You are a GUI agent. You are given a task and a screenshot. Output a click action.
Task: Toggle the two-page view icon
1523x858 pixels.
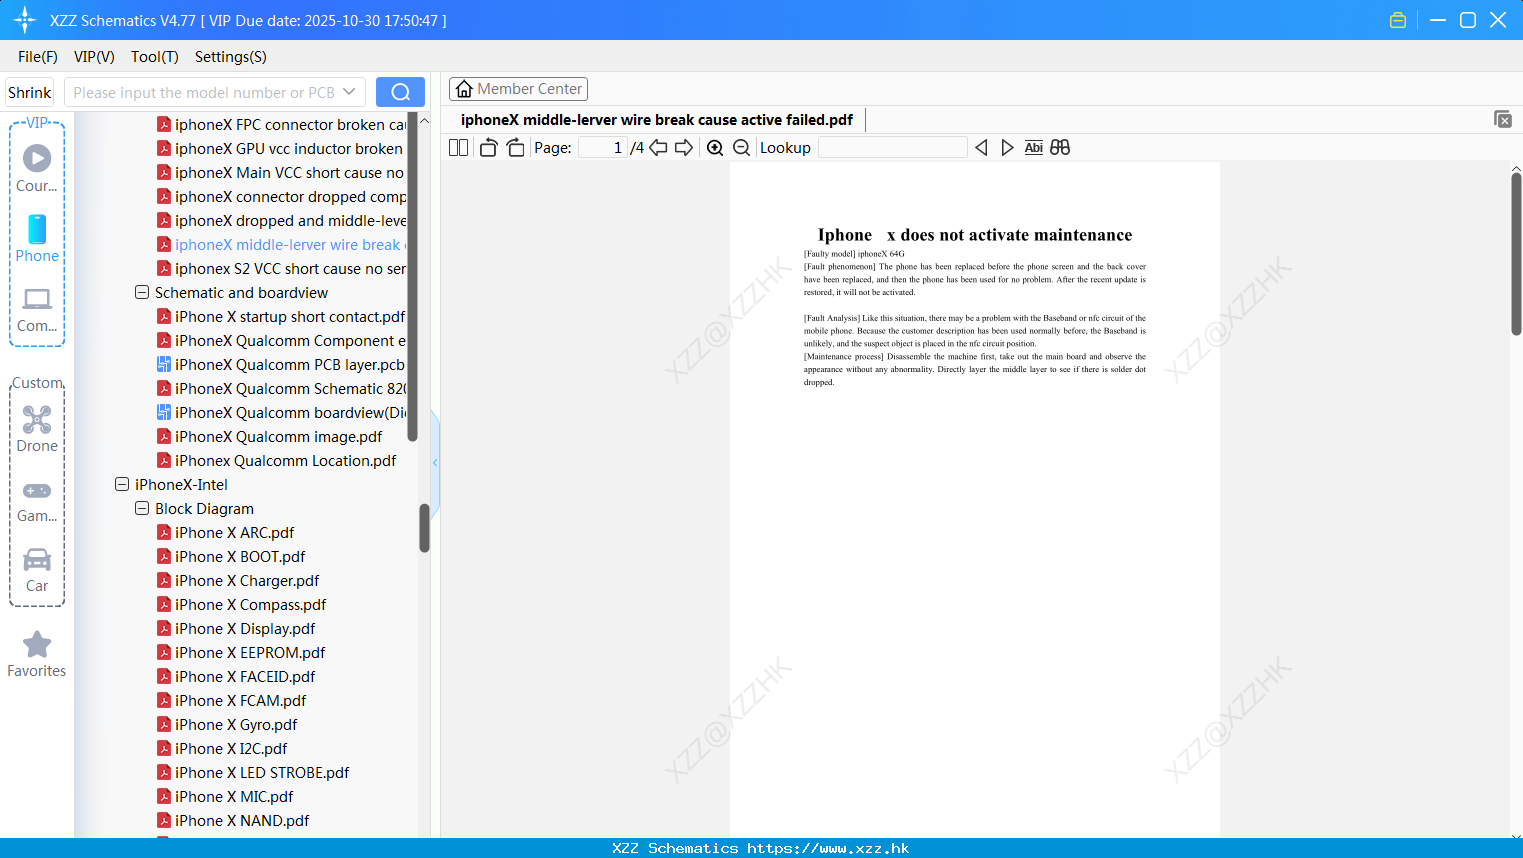coord(458,147)
